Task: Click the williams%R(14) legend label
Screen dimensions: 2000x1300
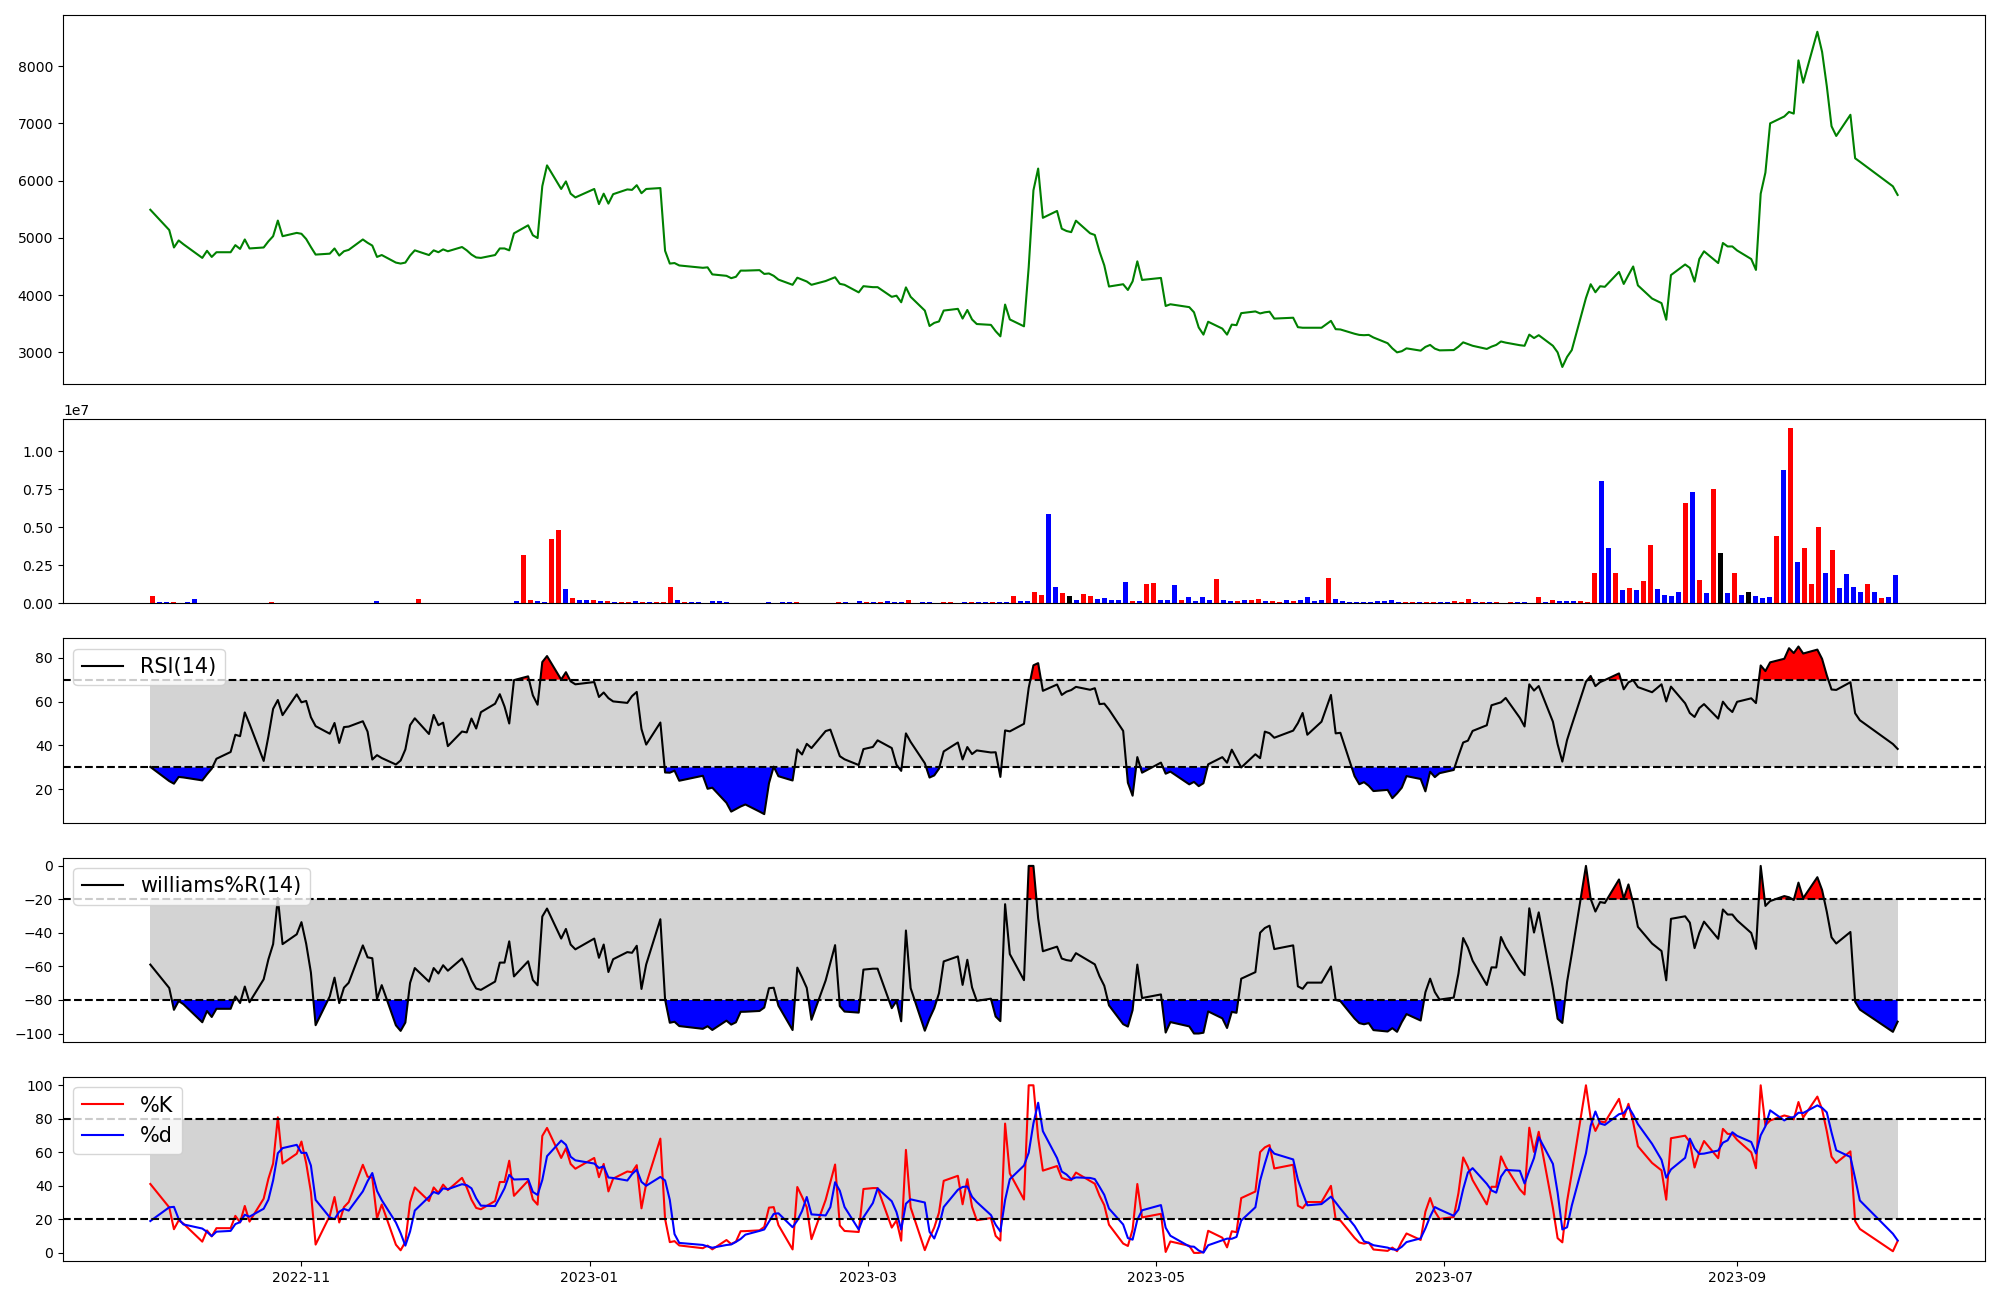Action: 220,885
